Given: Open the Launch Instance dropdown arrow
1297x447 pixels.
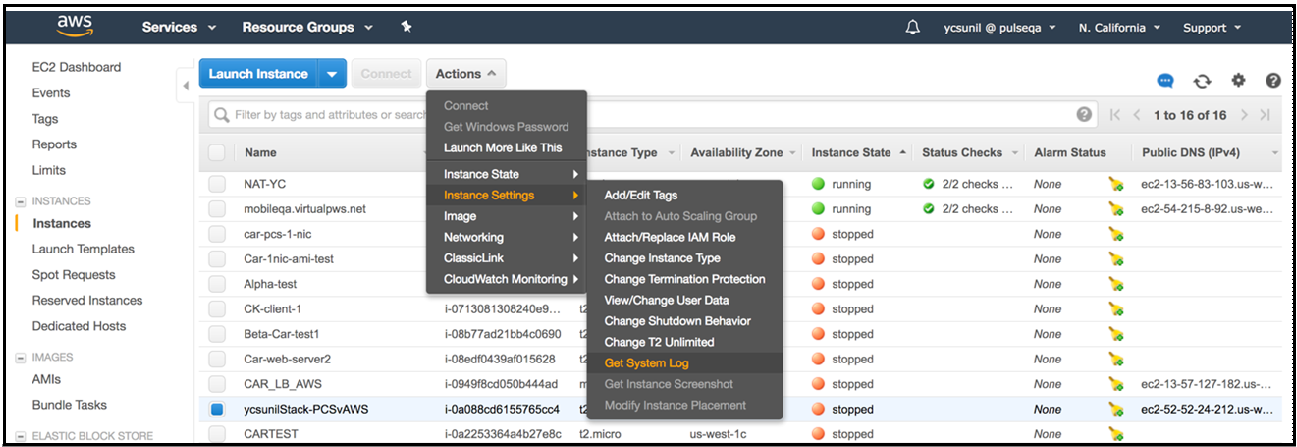Looking at the screenshot, I should tap(332, 74).
